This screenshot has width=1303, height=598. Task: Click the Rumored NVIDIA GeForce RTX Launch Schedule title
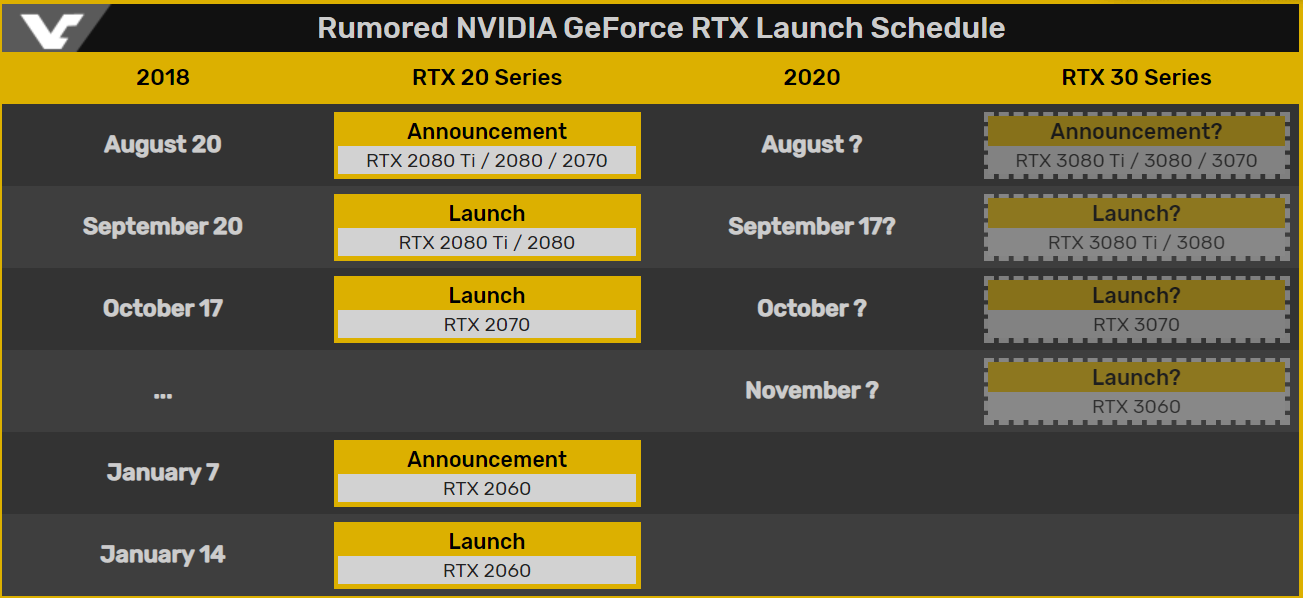[x=661, y=28]
